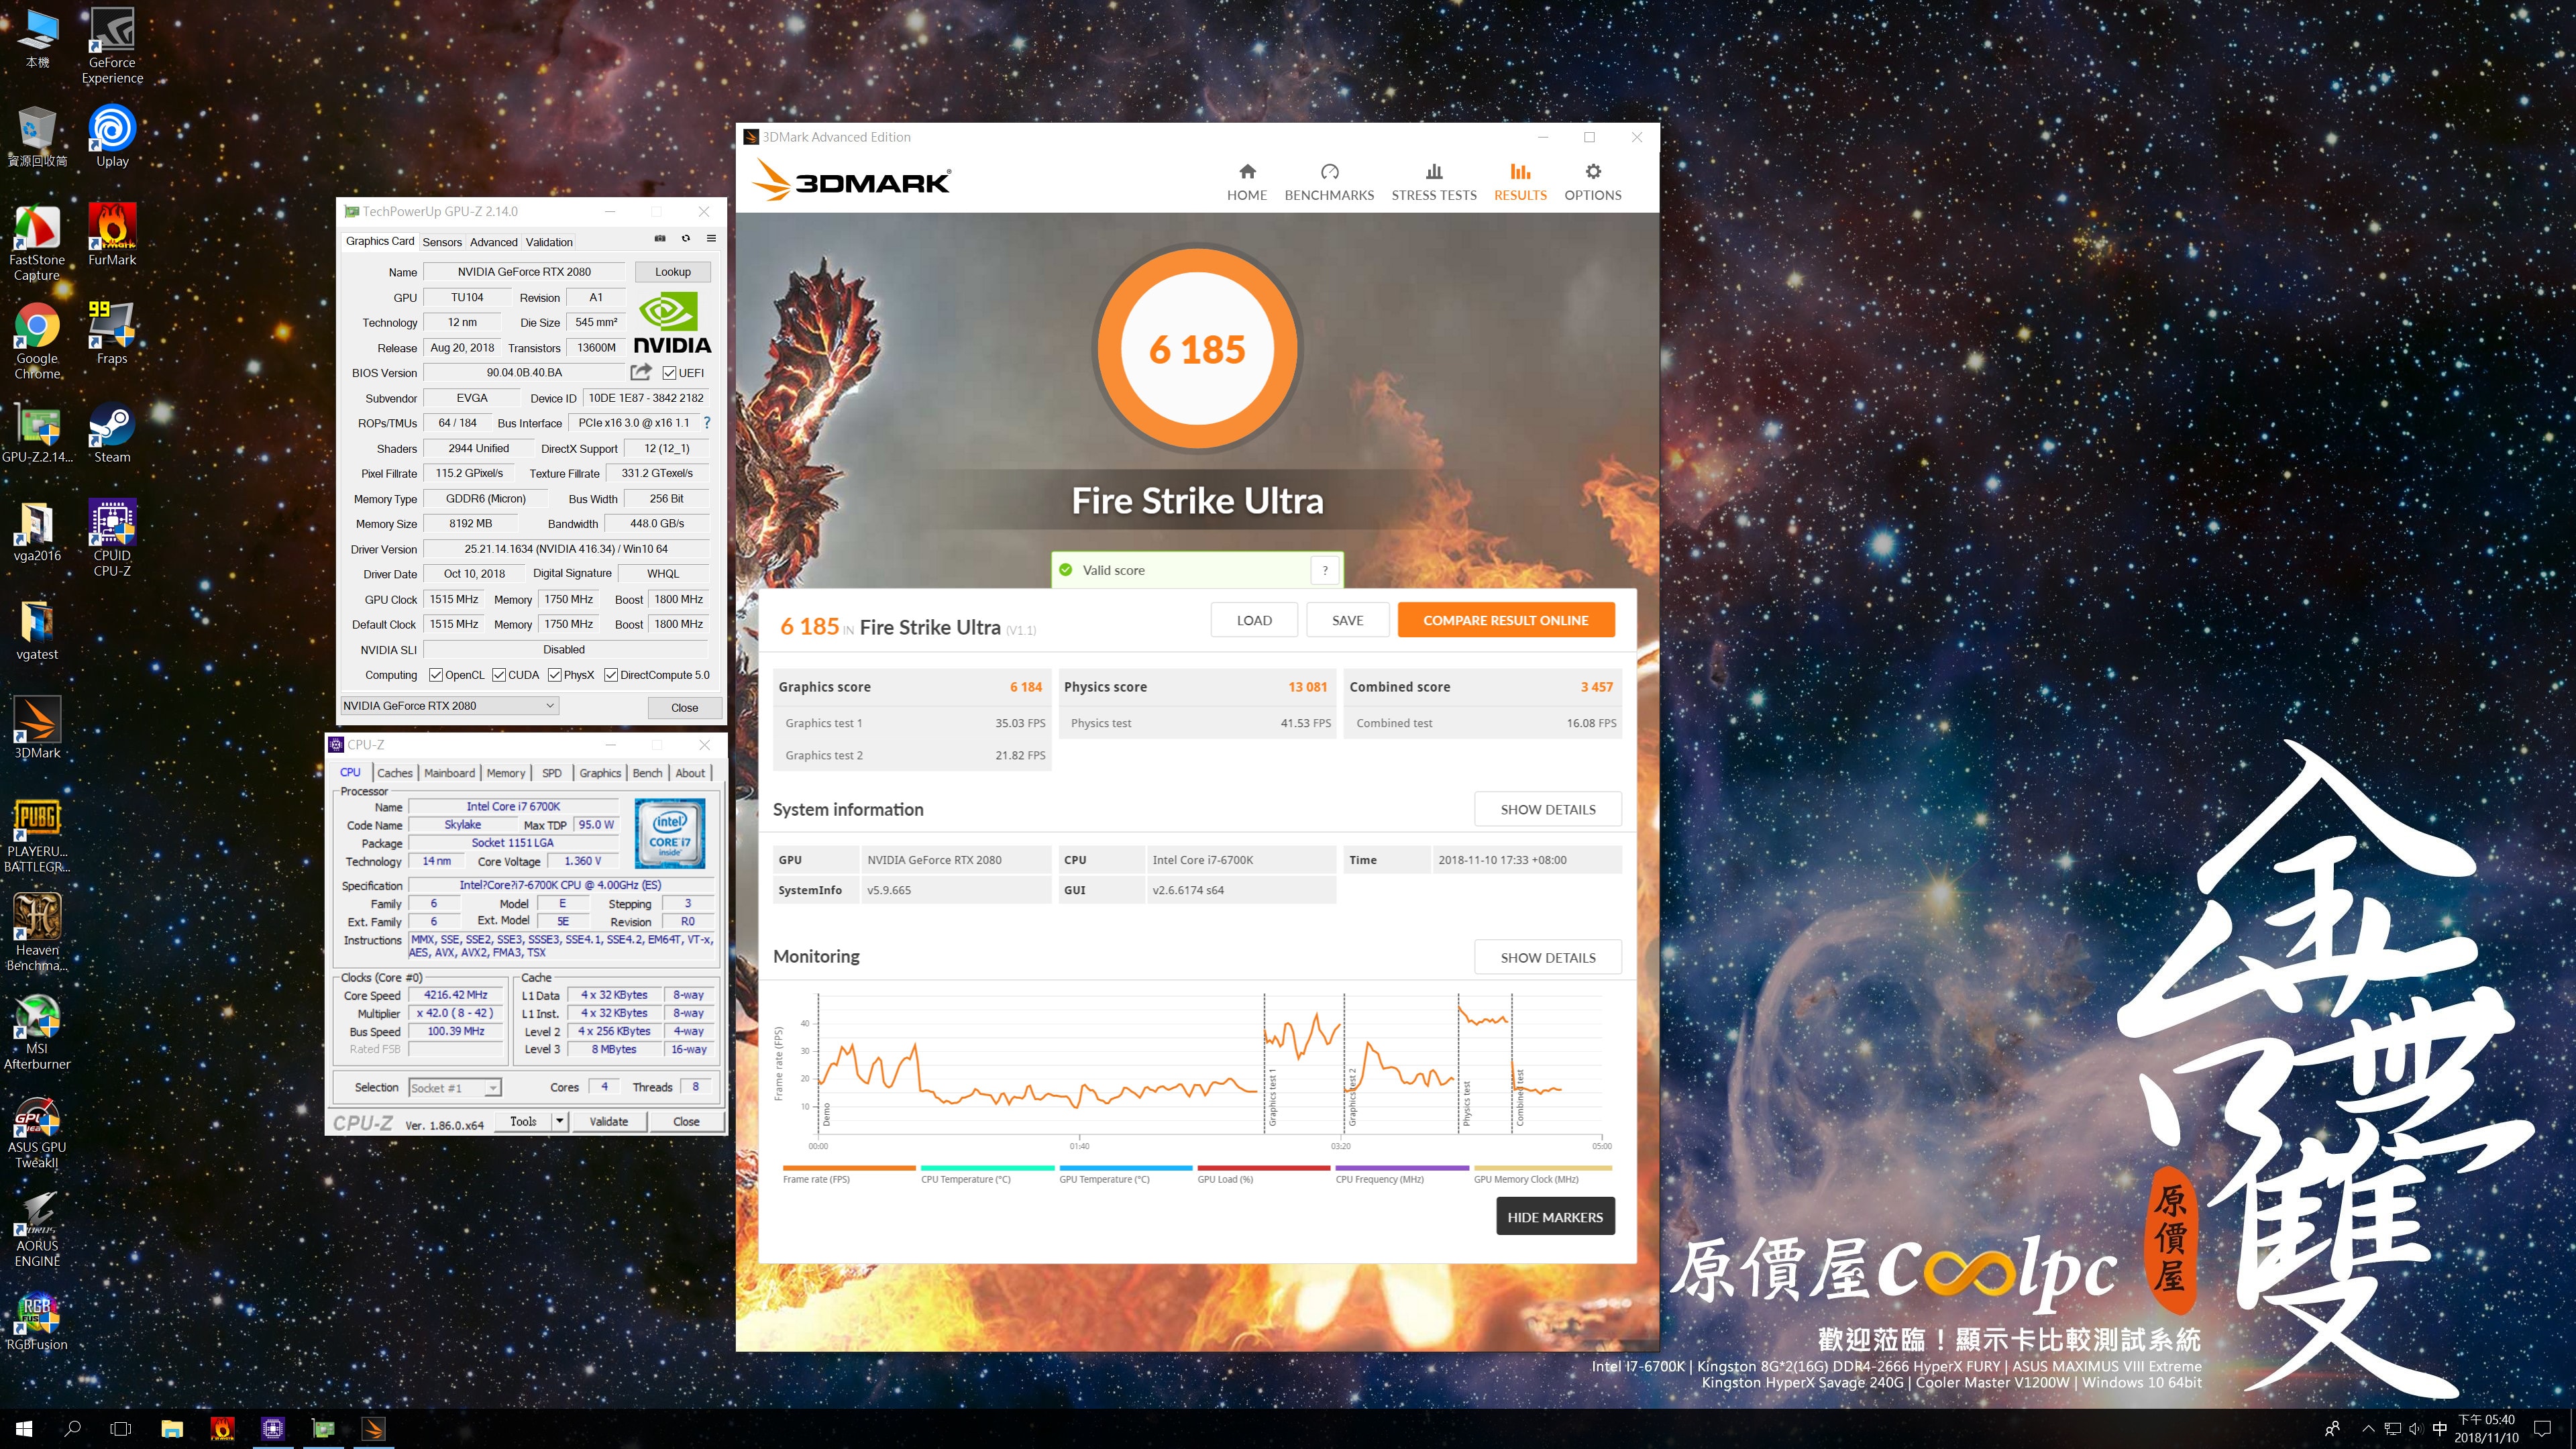Open FastStone Capture desktop icon
Screen dimensions: 2576x1449
pos(37,242)
